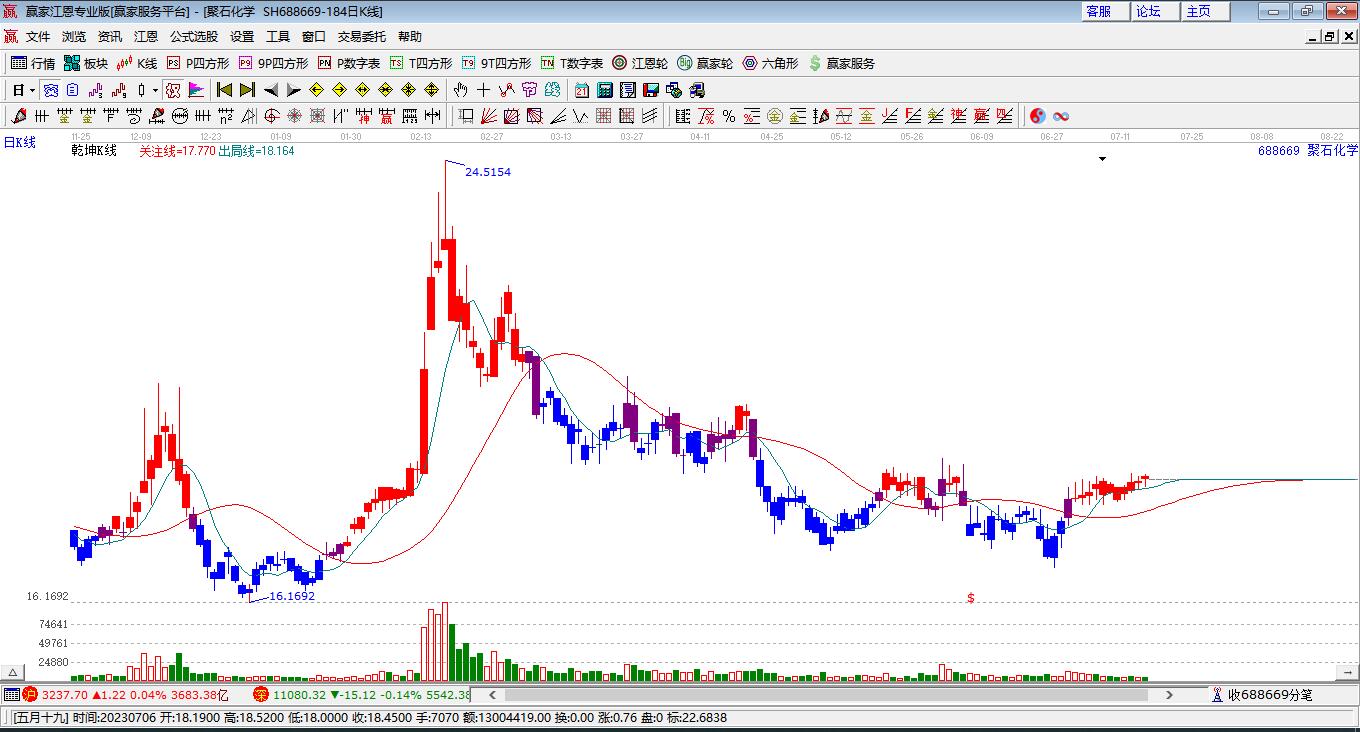Click the calendar date icon showing 21
Screen dimensions: 1360x732
pyautogui.click(x=582, y=90)
